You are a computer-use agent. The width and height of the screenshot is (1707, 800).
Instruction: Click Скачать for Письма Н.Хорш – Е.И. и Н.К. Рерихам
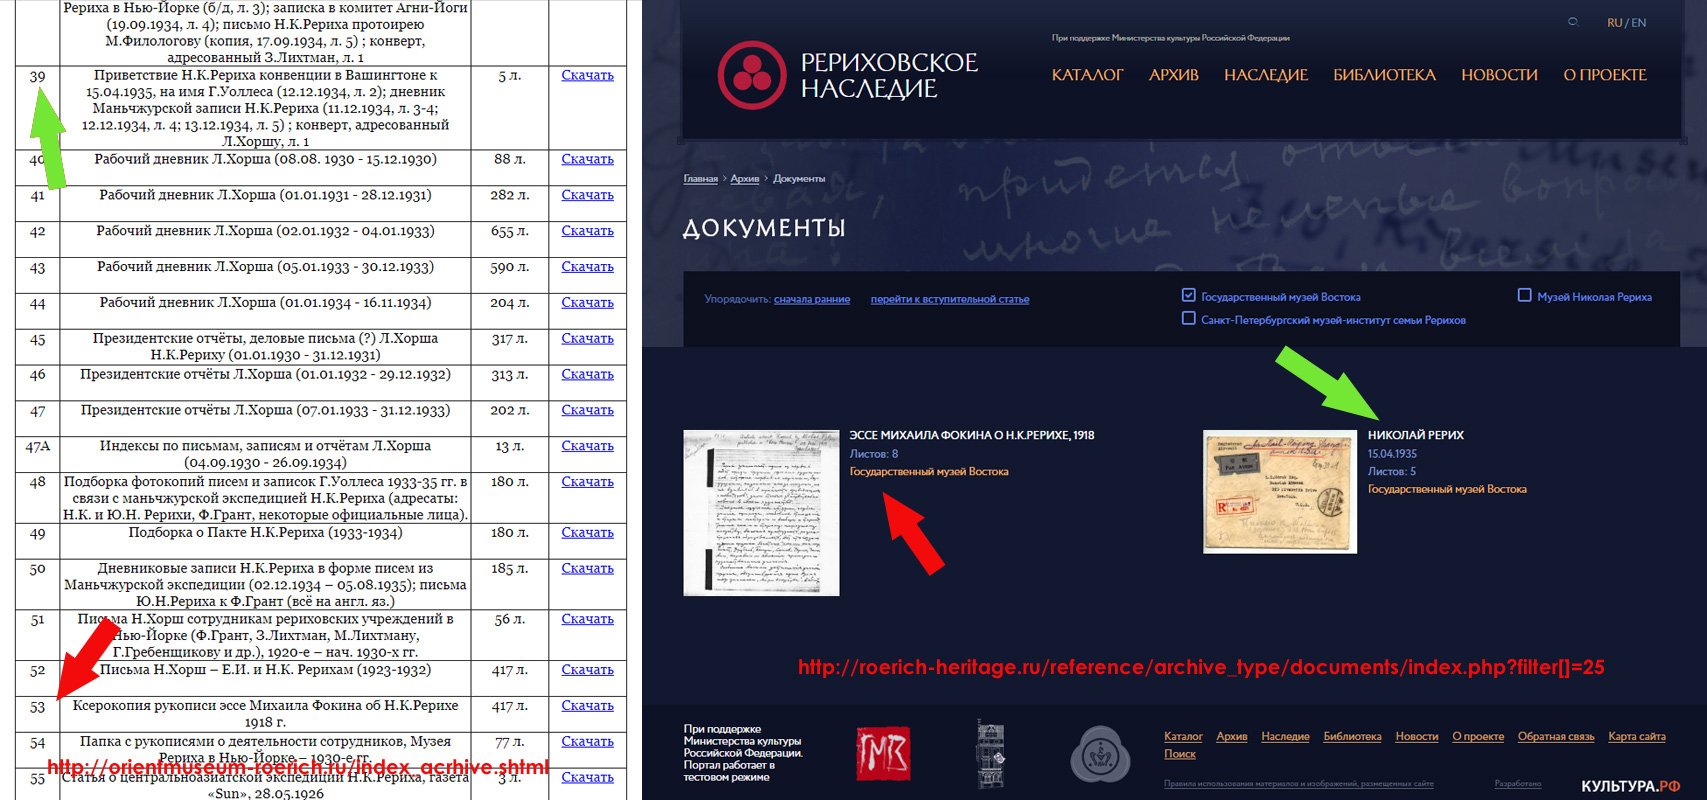pyautogui.click(x=587, y=670)
